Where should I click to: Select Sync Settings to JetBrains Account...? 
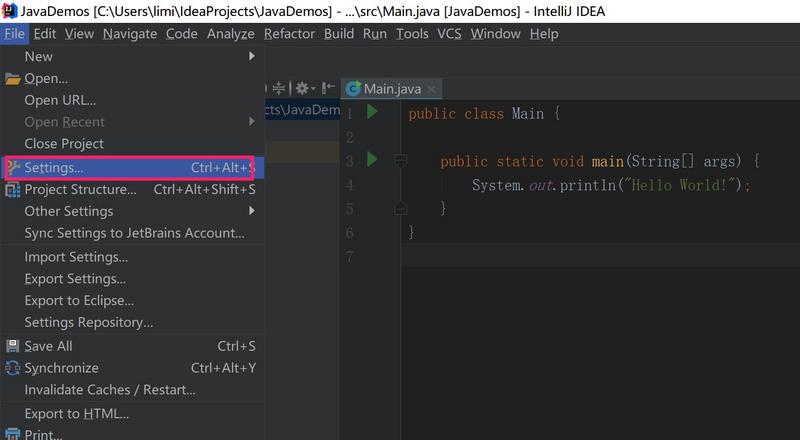pyautogui.click(x=133, y=233)
